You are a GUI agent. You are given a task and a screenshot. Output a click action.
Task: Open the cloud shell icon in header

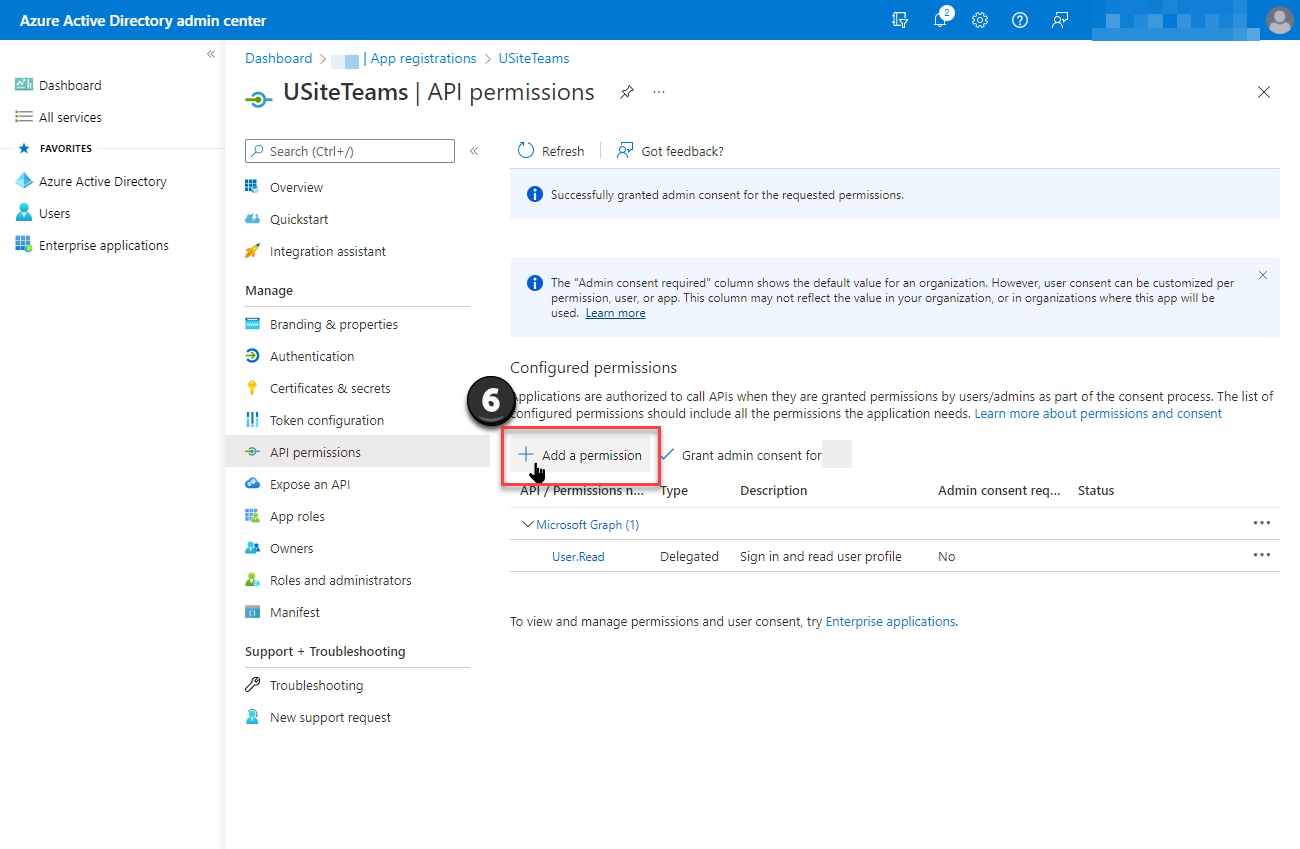[x=900, y=20]
